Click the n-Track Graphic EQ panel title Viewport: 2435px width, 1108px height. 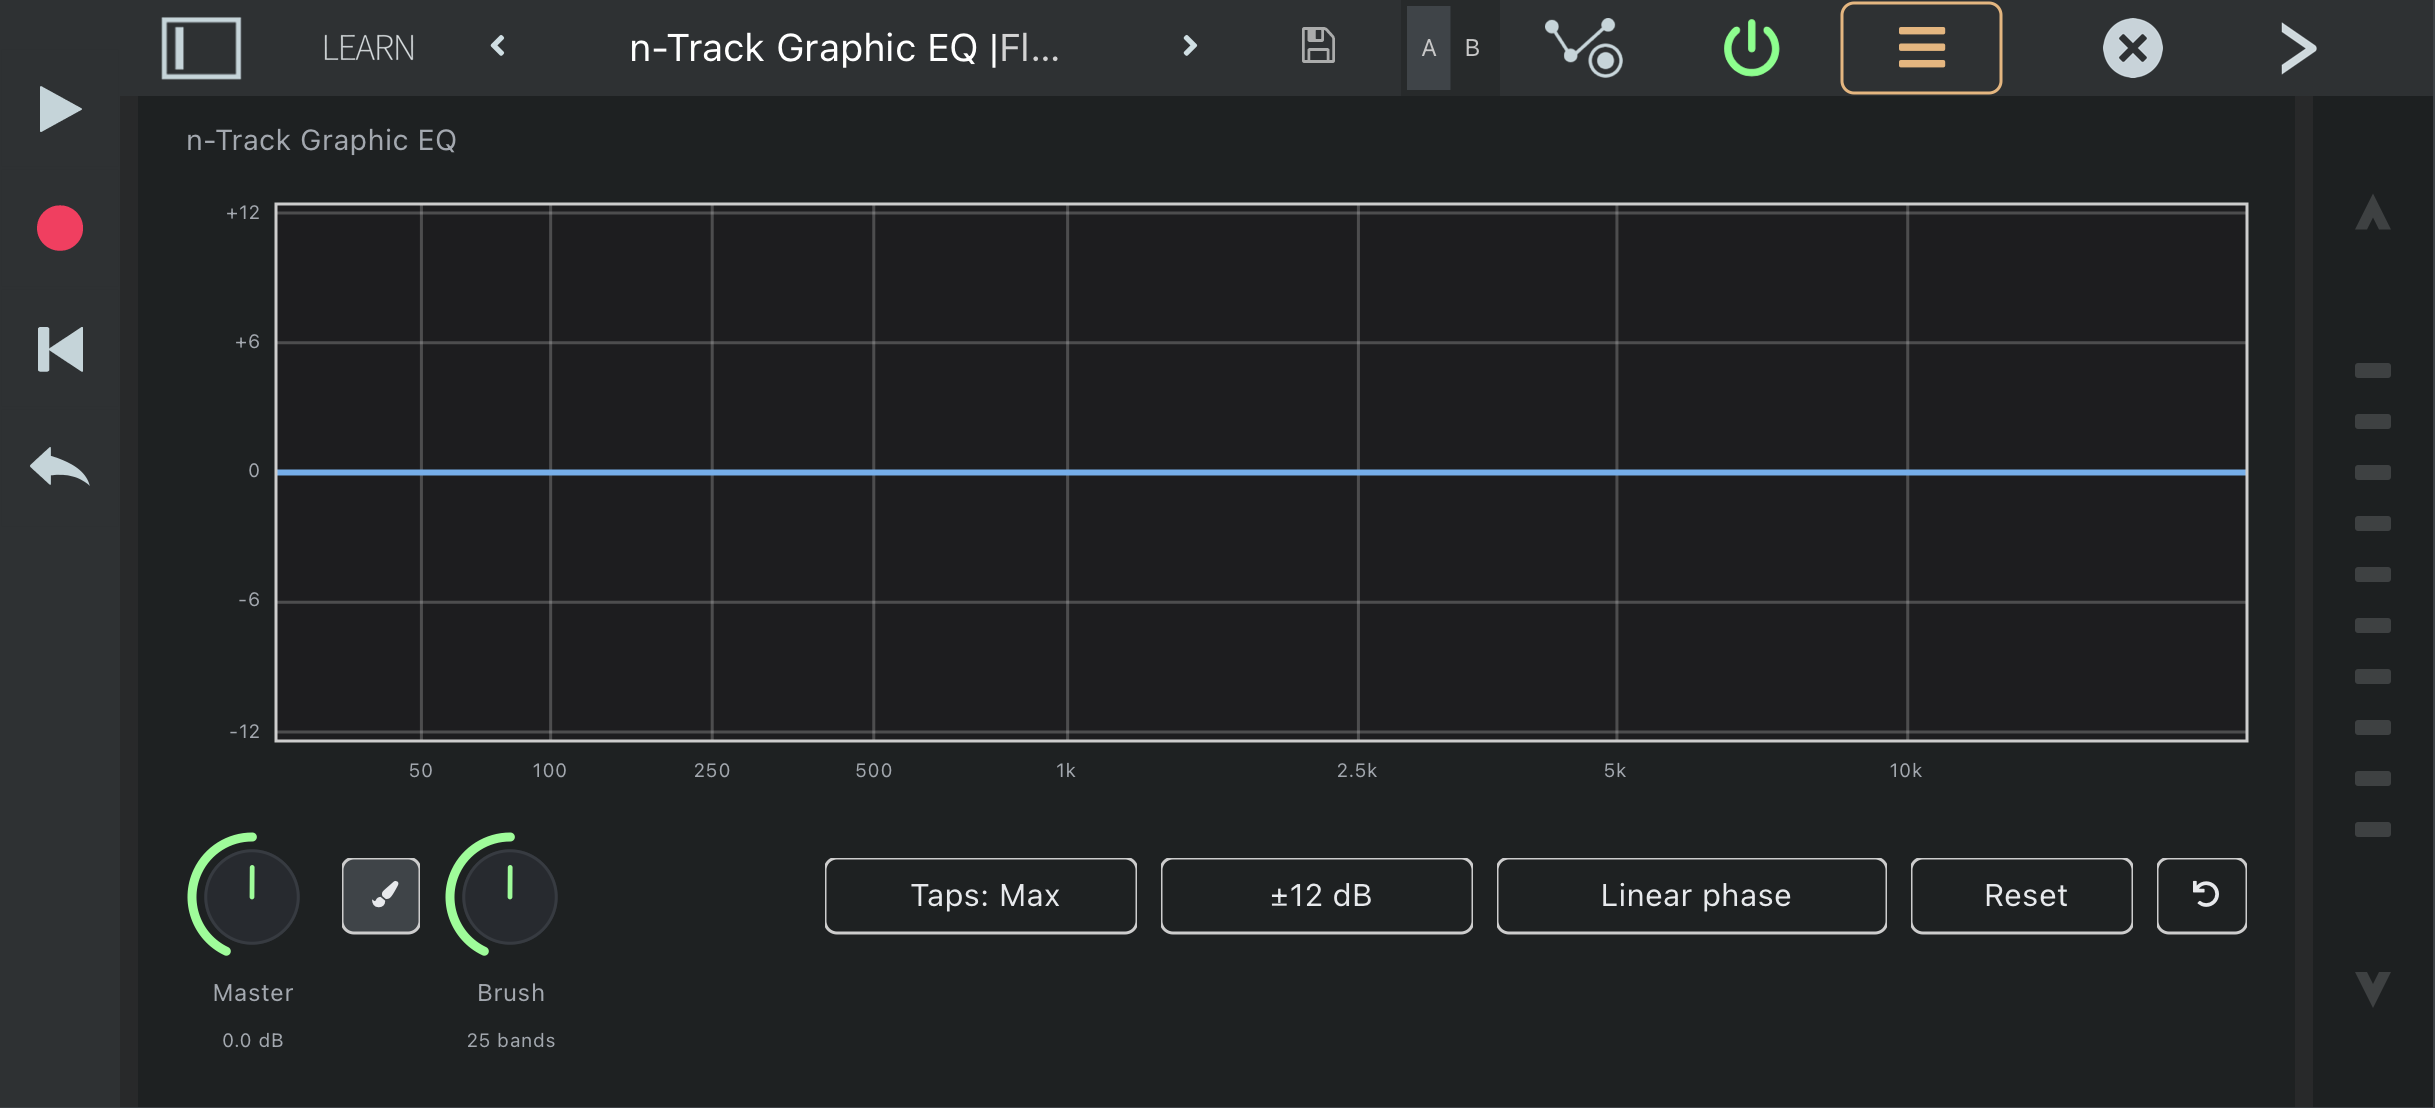pos(321,140)
